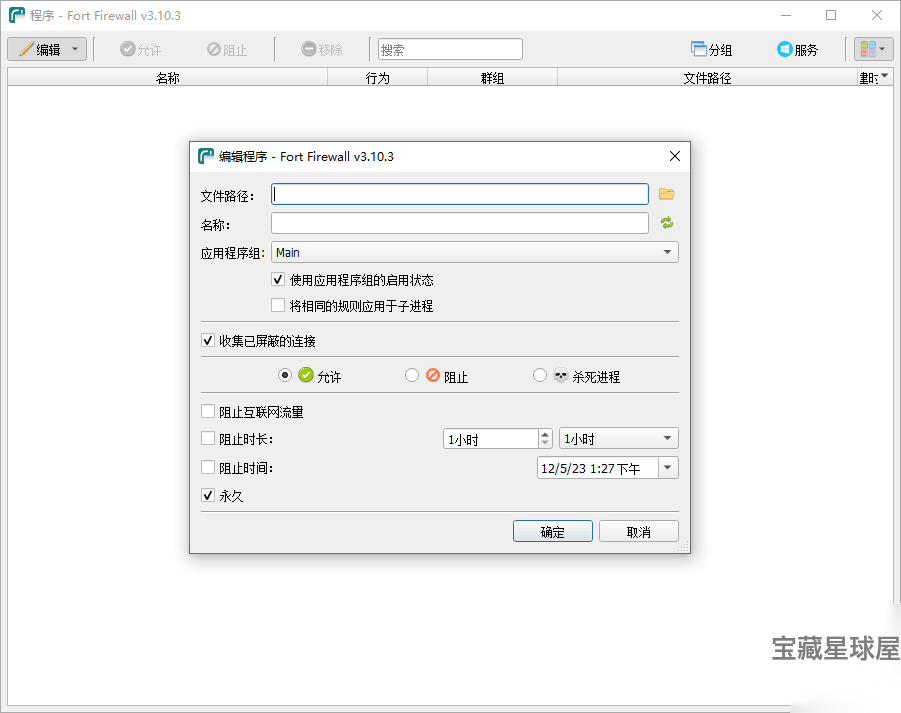Open the colored options dropdown in toolbar

click(x=873, y=49)
